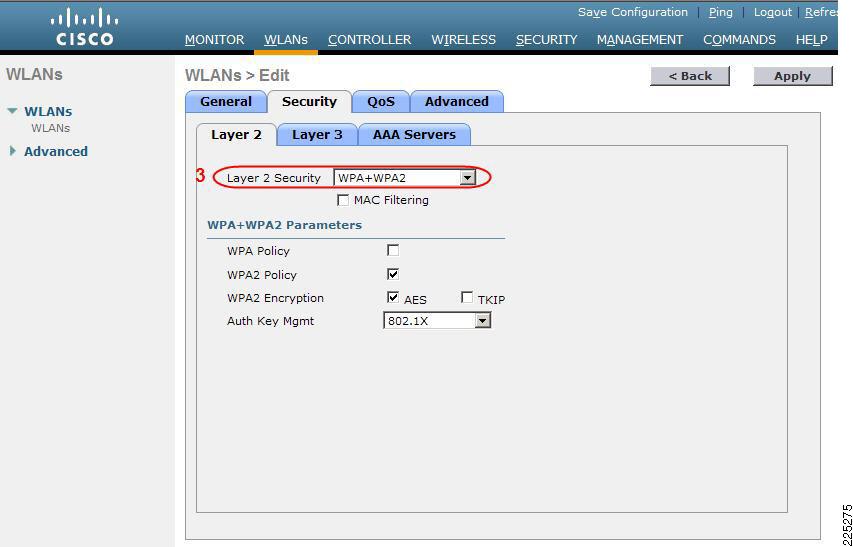Open the Layer 2 Security dropdown
853x547 pixels.
pyautogui.click(x=405, y=178)
